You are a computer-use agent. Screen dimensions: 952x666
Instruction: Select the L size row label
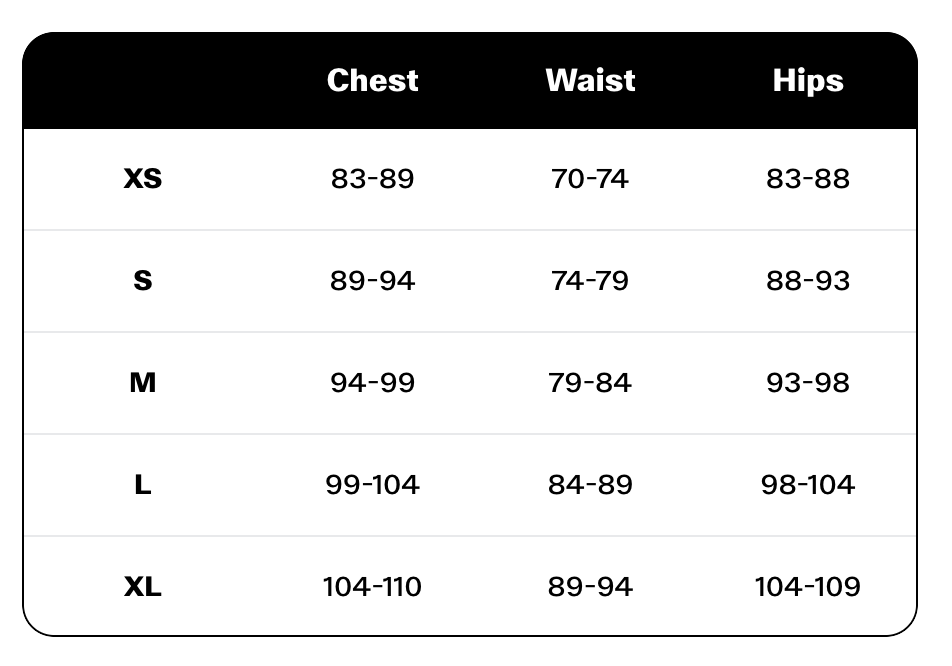click(x=143, y=485)
